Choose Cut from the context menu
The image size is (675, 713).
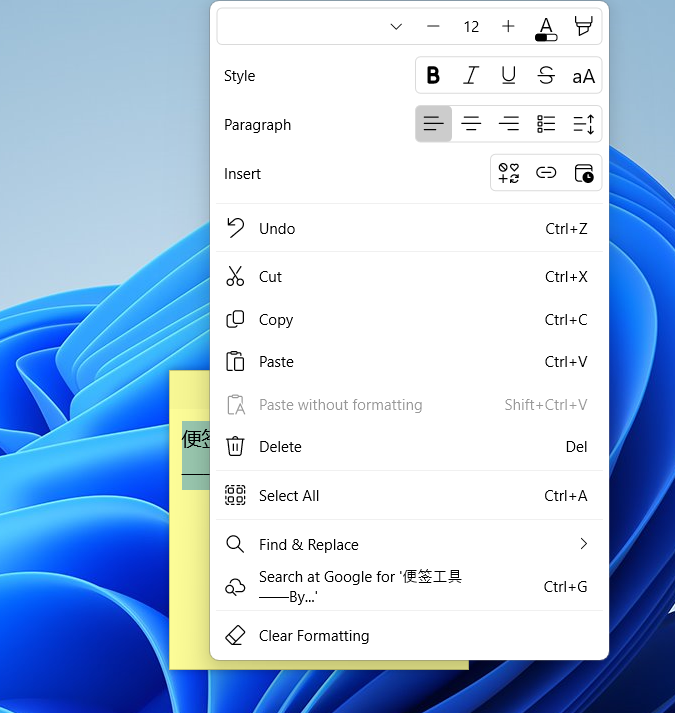point(409,276)
